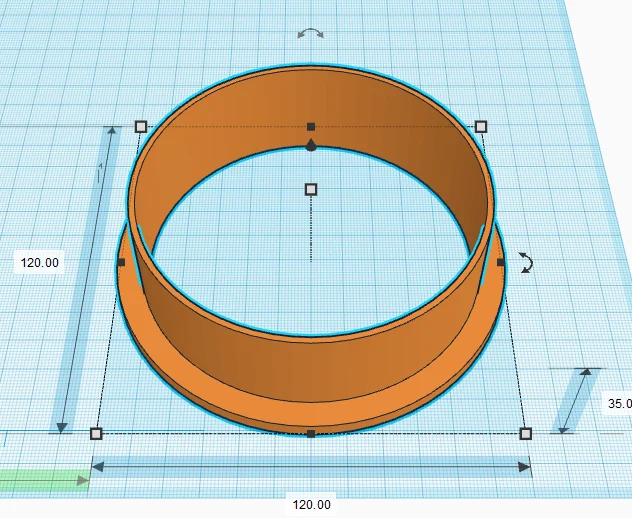The height and width of the screenshot is (518, 632).
Task: Click the green offset dimension arrow
Action: tap(44, 481)
